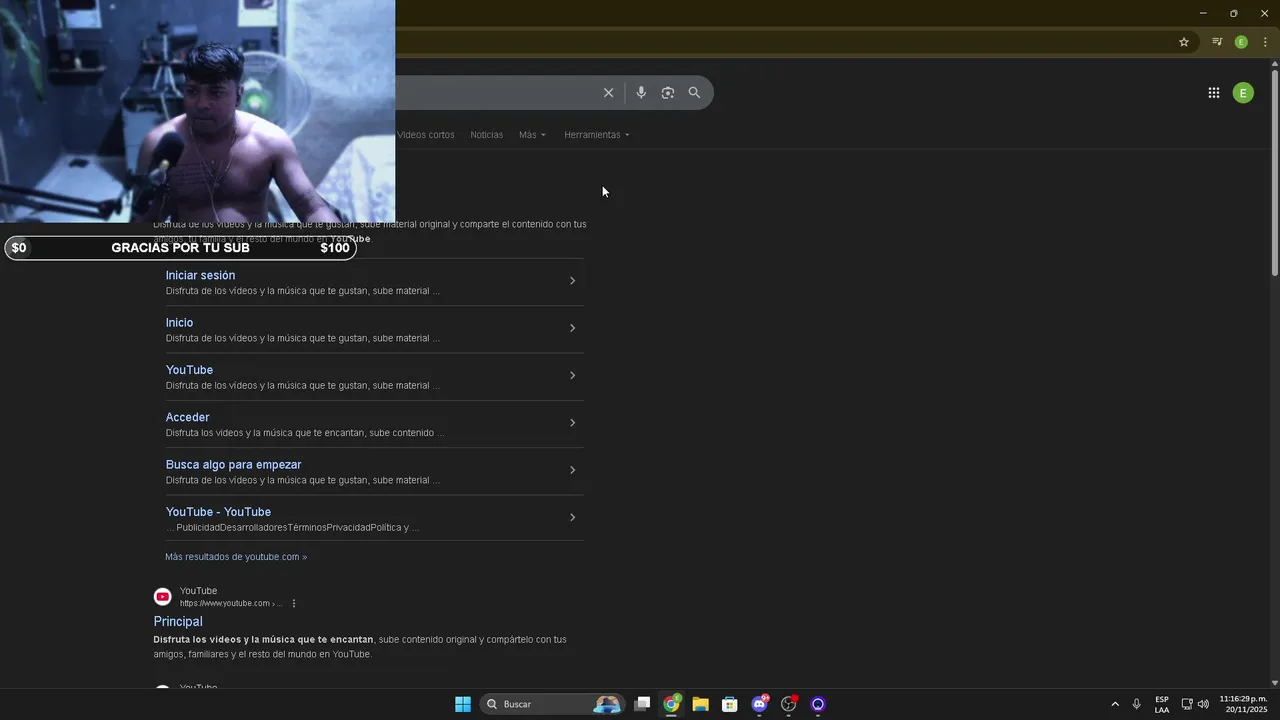Open the OBS Studio taskbar icon
The image size is (1280, 720).
click(789, 704)
